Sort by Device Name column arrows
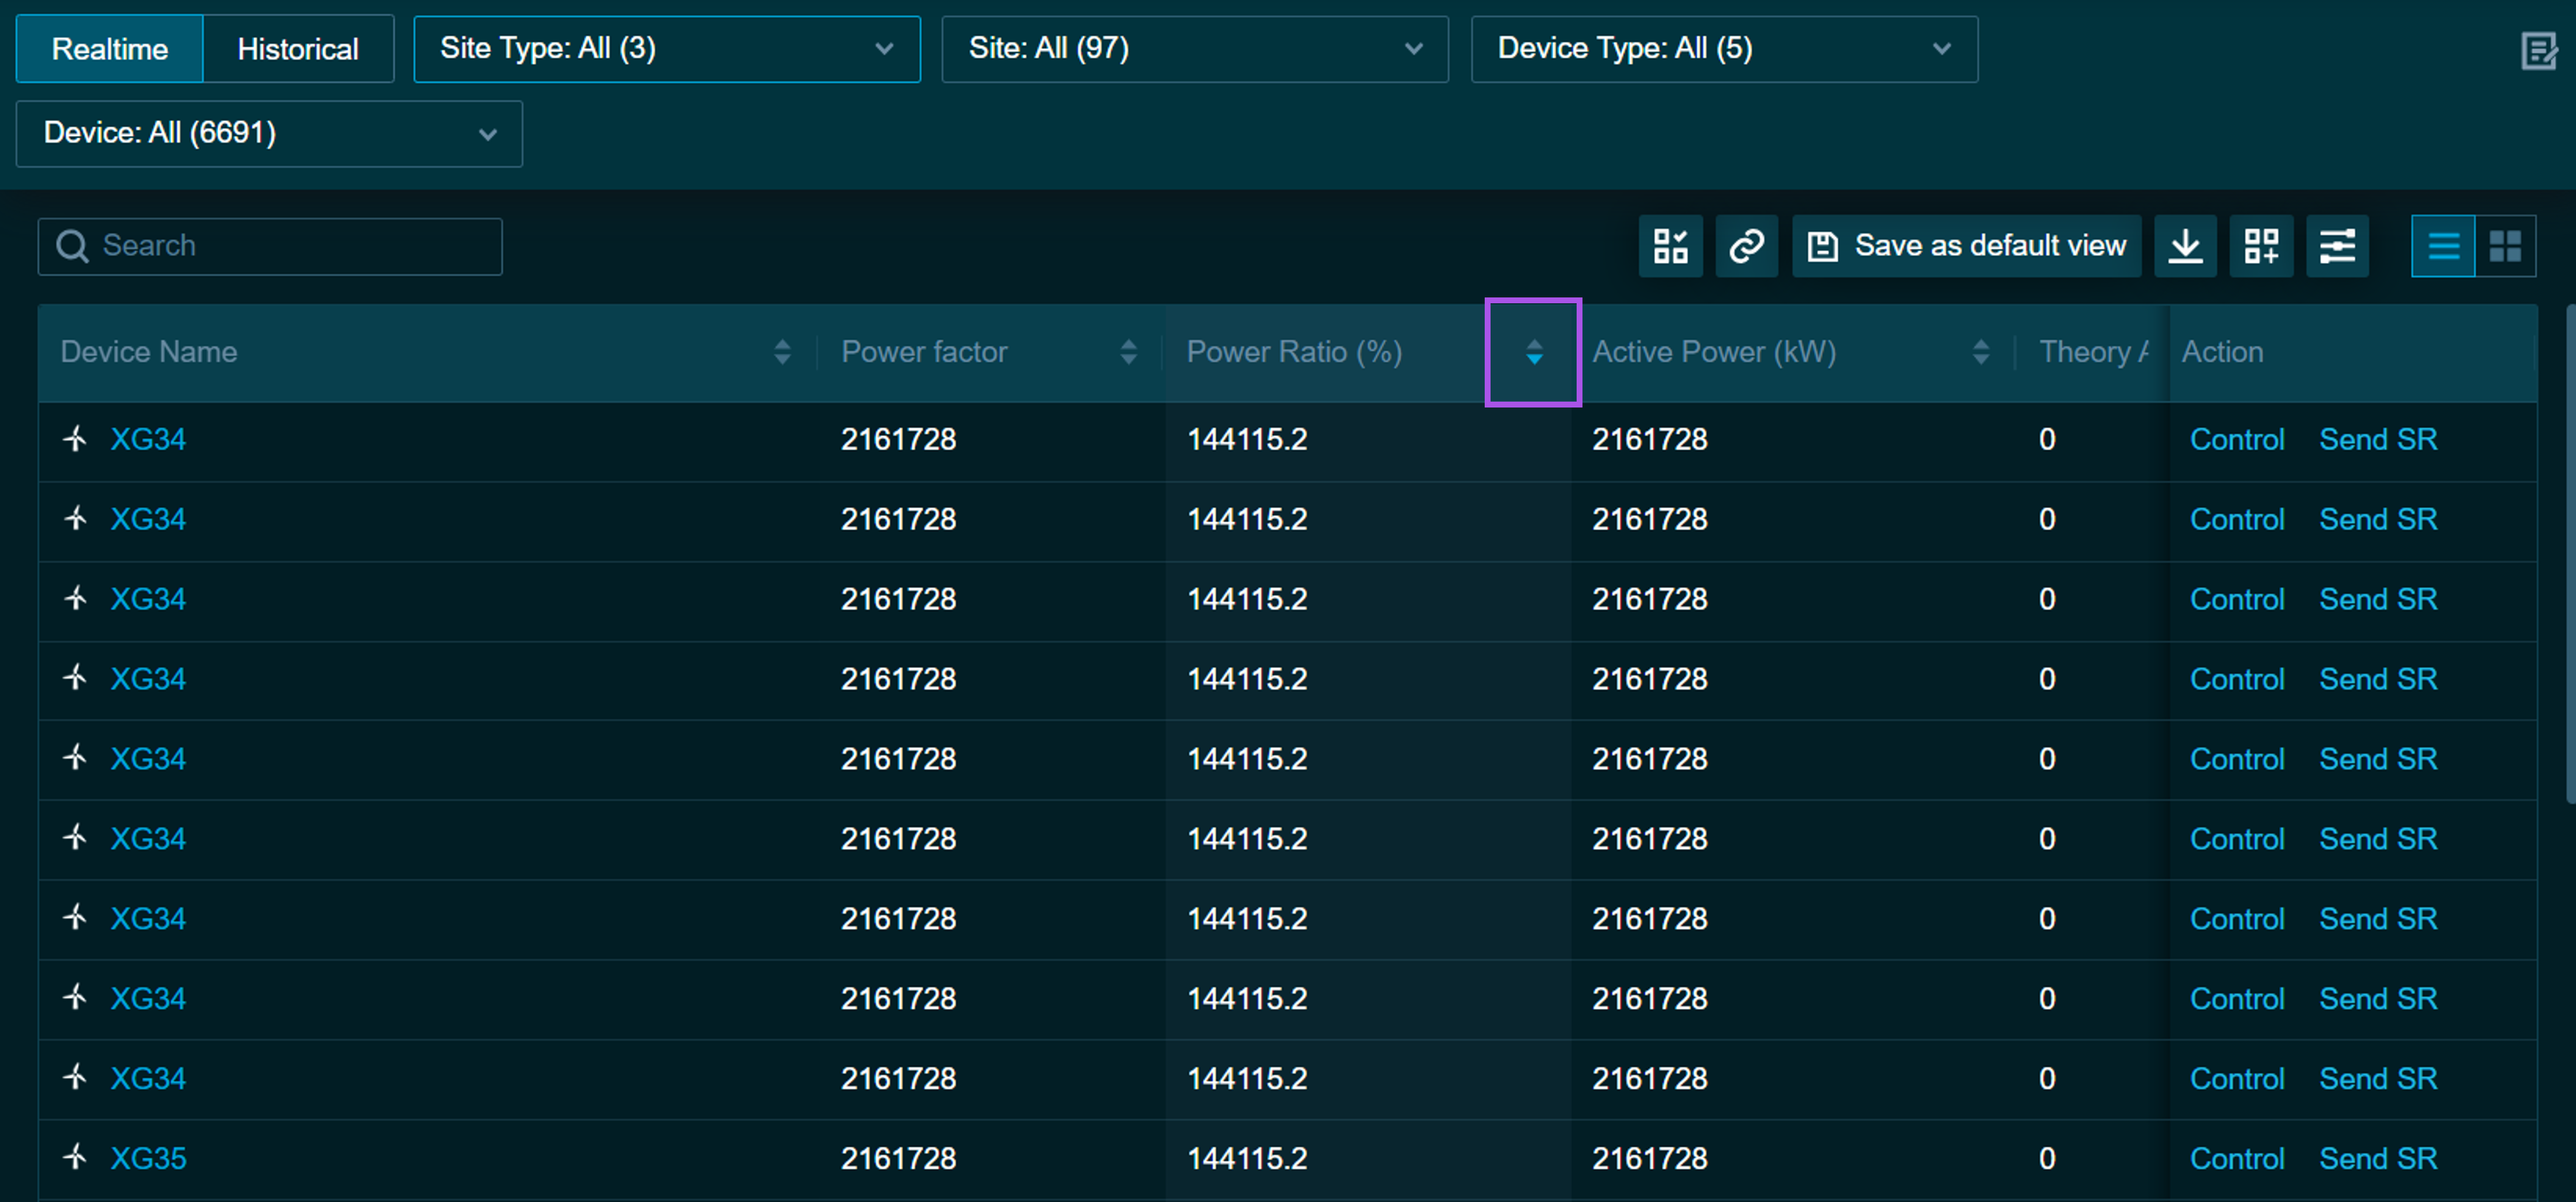The height and width of the screenshot is (1202, 2576). pyautogui.click(x=782, y=352)
